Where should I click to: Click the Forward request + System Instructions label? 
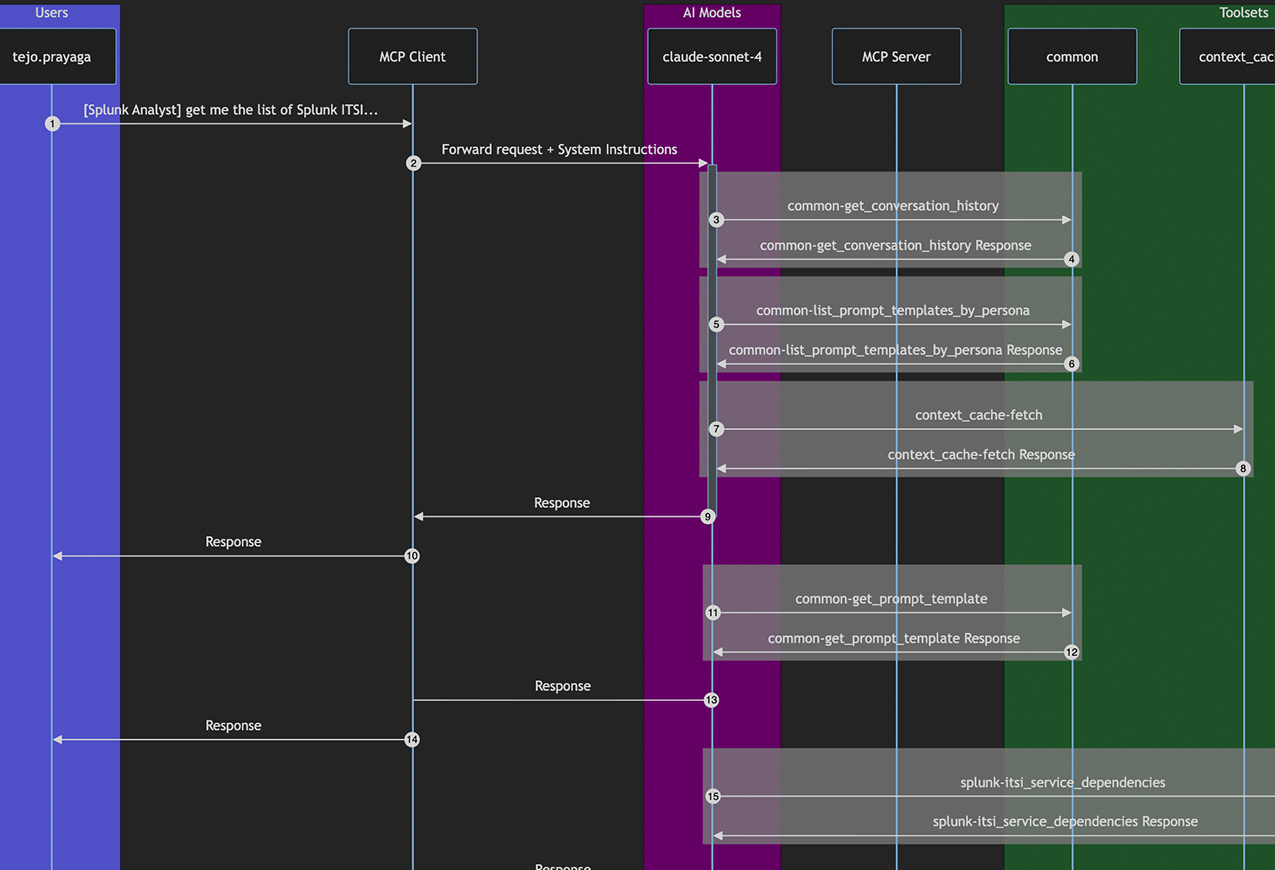pos(559,149)
